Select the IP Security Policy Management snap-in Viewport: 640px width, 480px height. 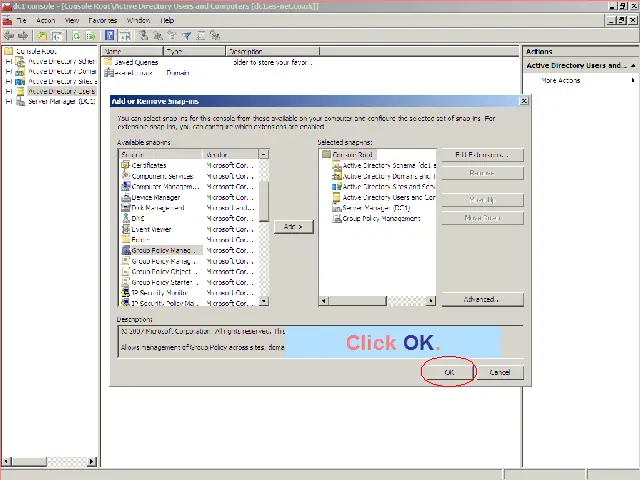point(162,303)
